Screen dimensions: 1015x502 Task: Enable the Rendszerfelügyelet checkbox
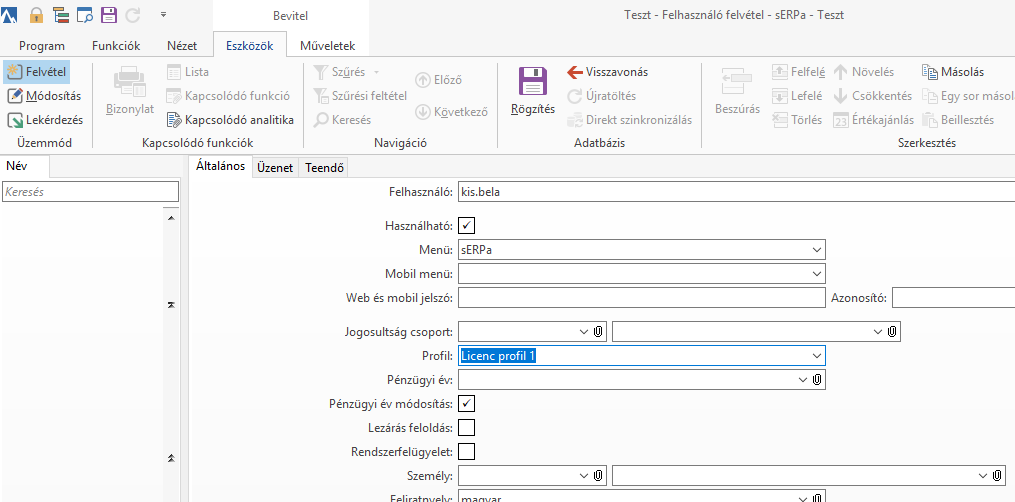coord(467,452)
